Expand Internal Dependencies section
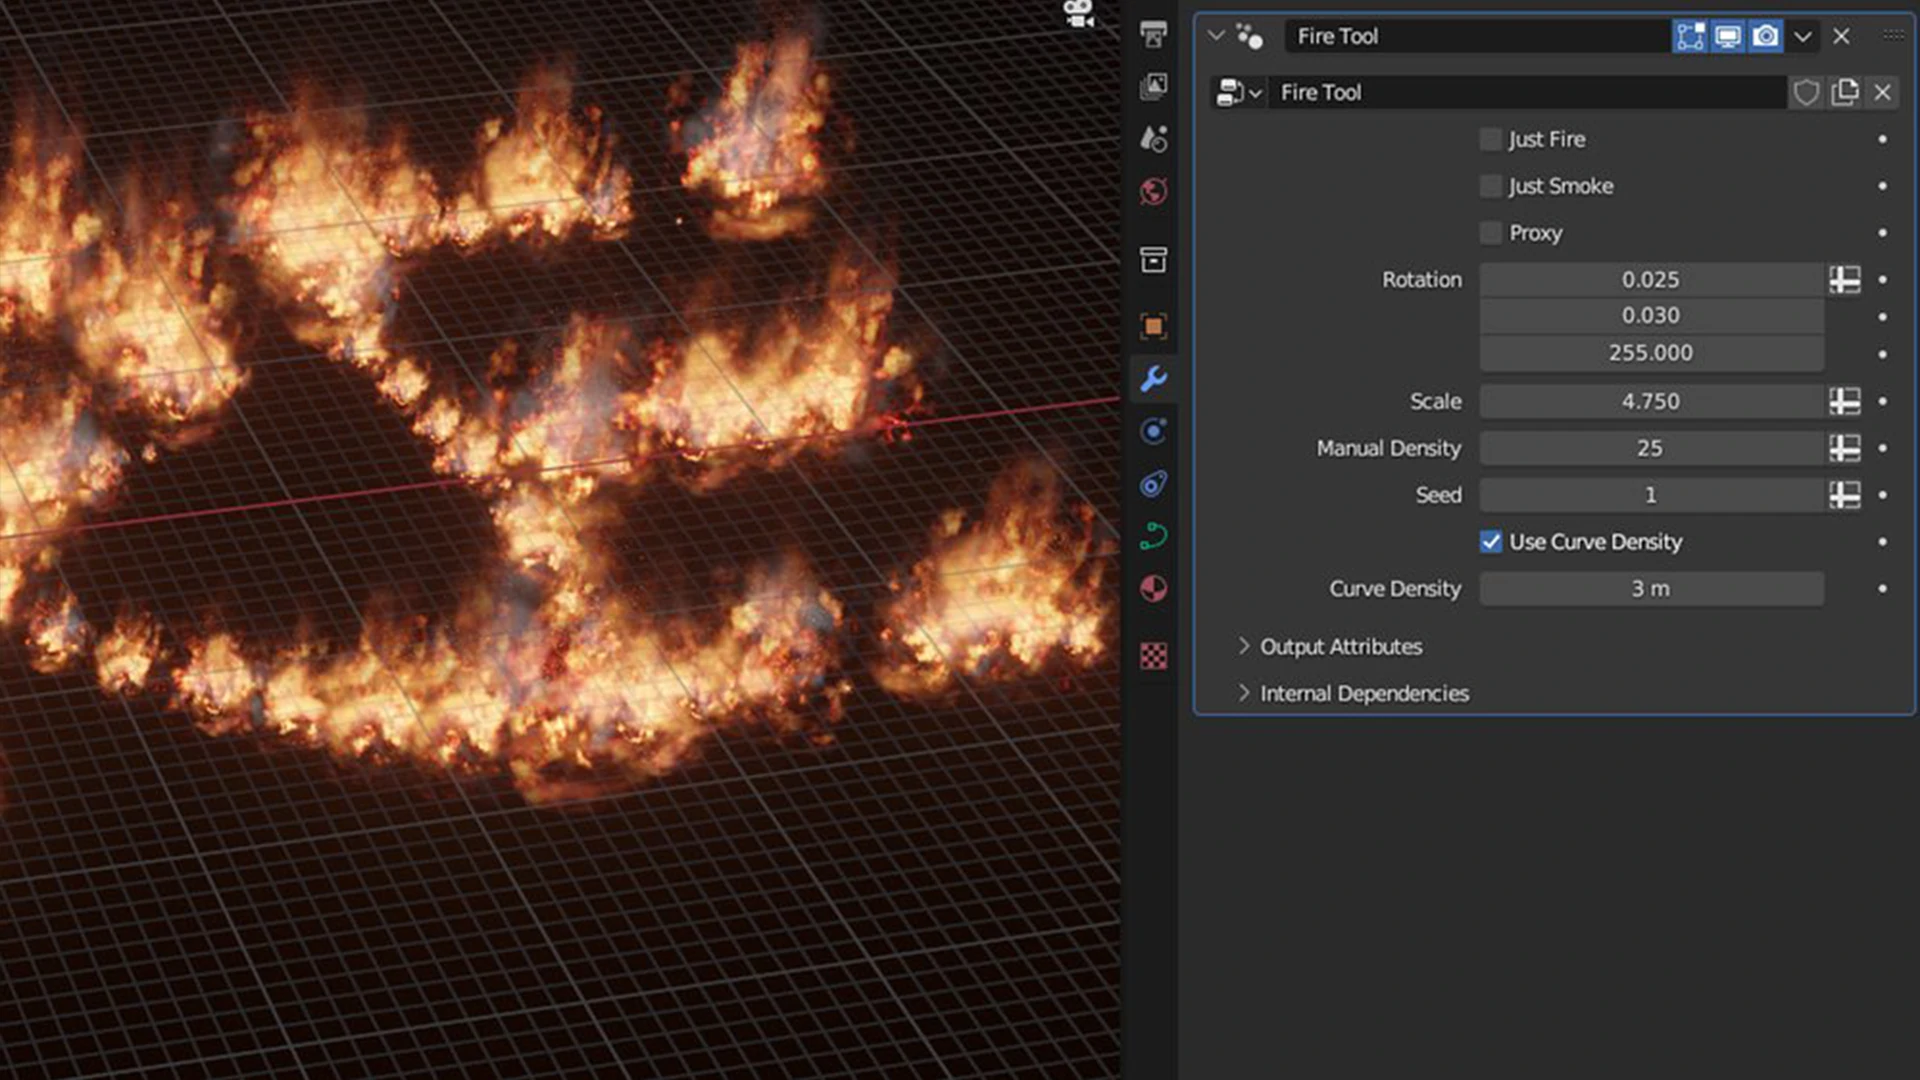The image size is (1920, 1080). [1363, 693]
